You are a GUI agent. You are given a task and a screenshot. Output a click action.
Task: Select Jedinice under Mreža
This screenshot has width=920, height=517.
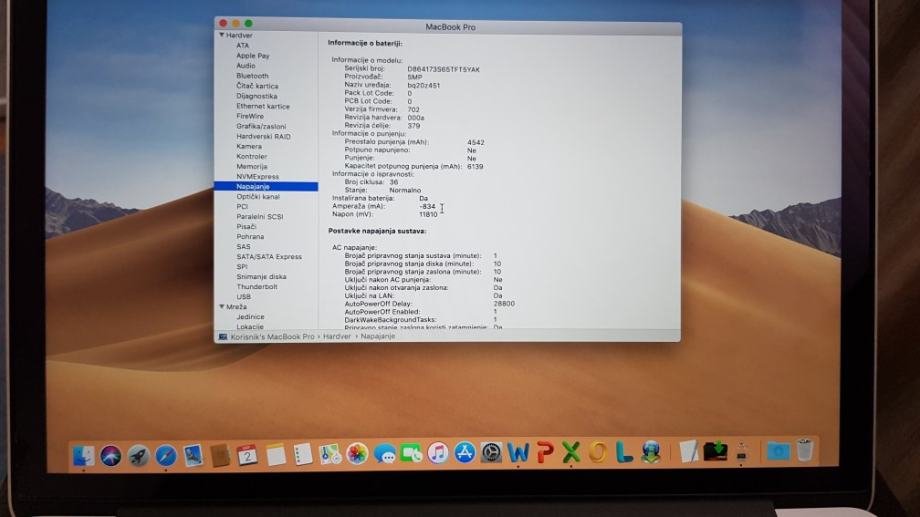click(x=250, y=317)
